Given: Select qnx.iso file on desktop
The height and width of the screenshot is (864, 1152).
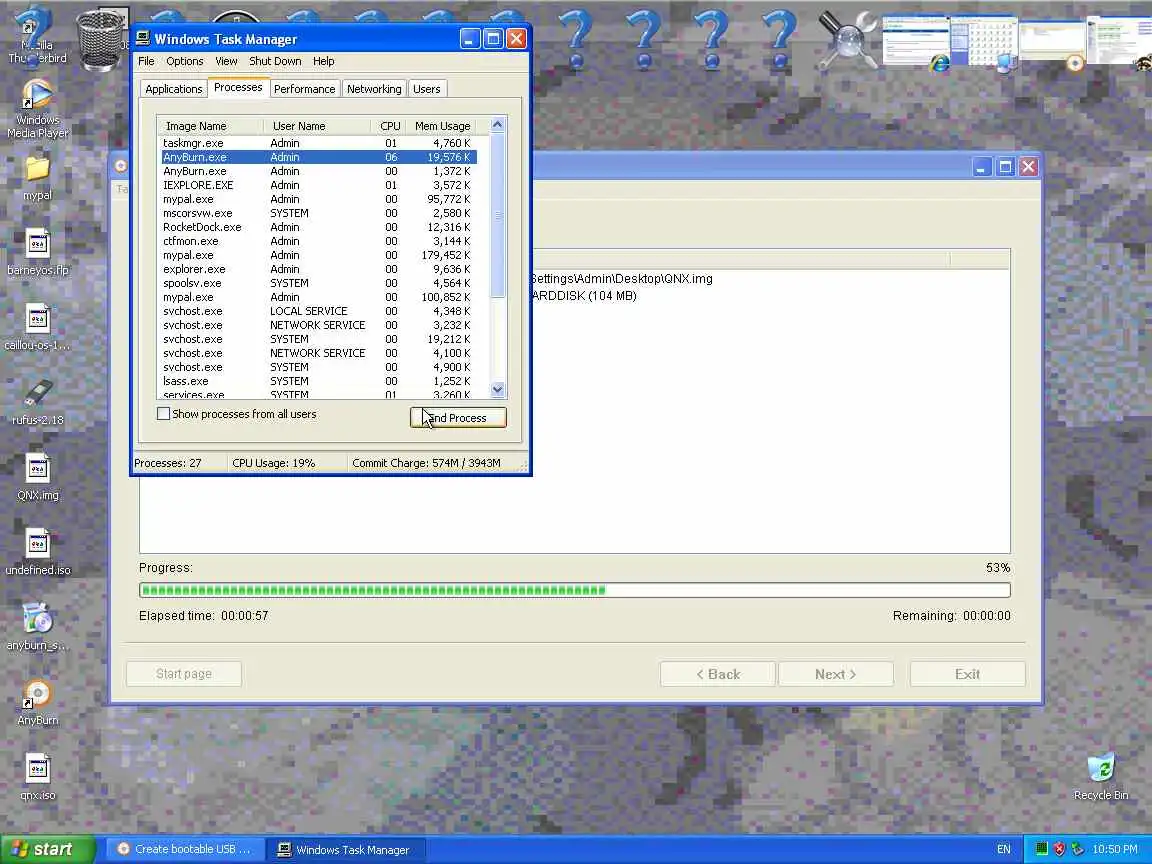Looking at the screenshot, I should [x=37, y=777].
